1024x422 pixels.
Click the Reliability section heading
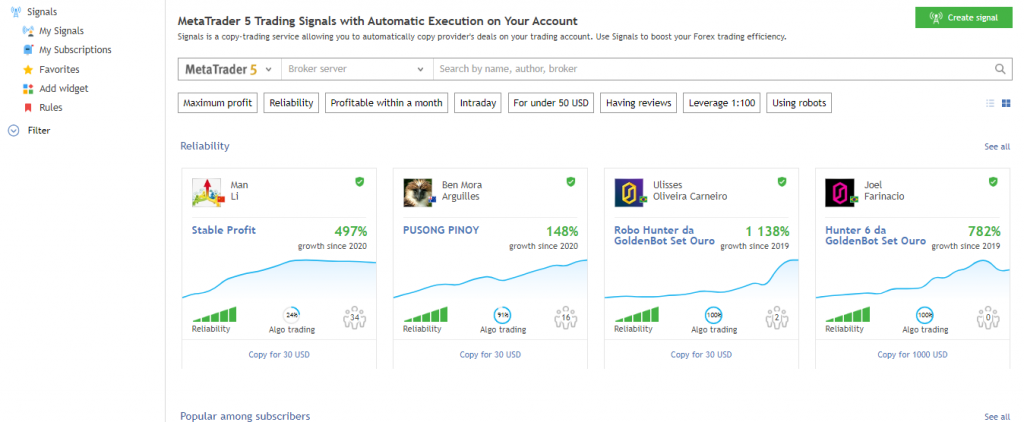click(x=205, y=146)
